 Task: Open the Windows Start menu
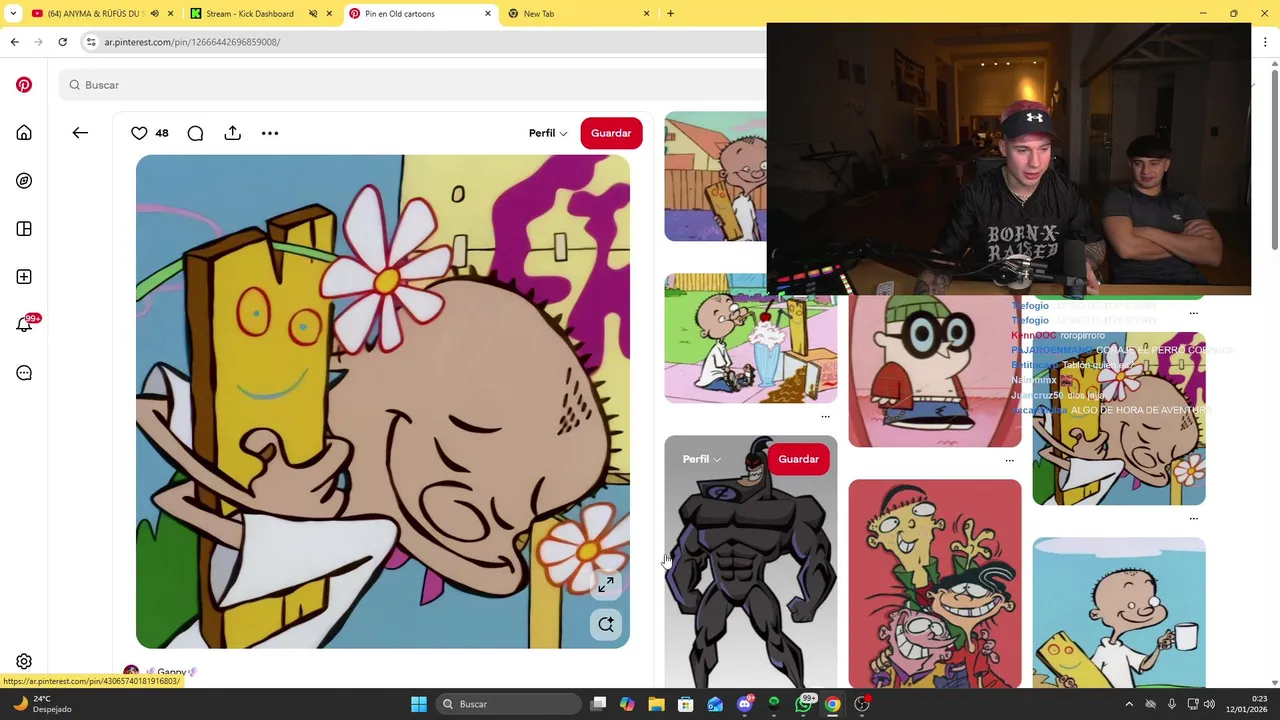419,704
